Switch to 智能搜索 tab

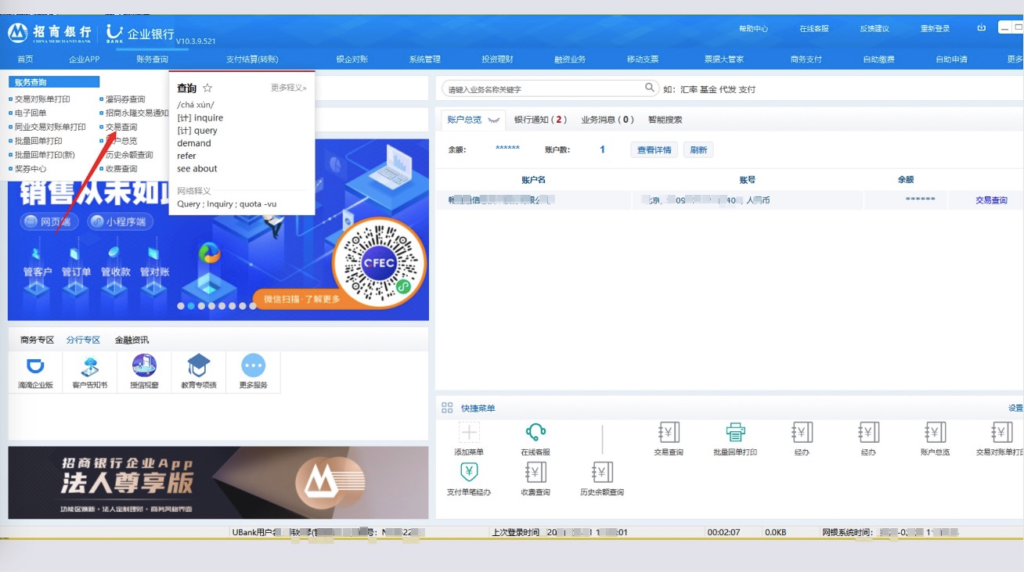(665, 119)
